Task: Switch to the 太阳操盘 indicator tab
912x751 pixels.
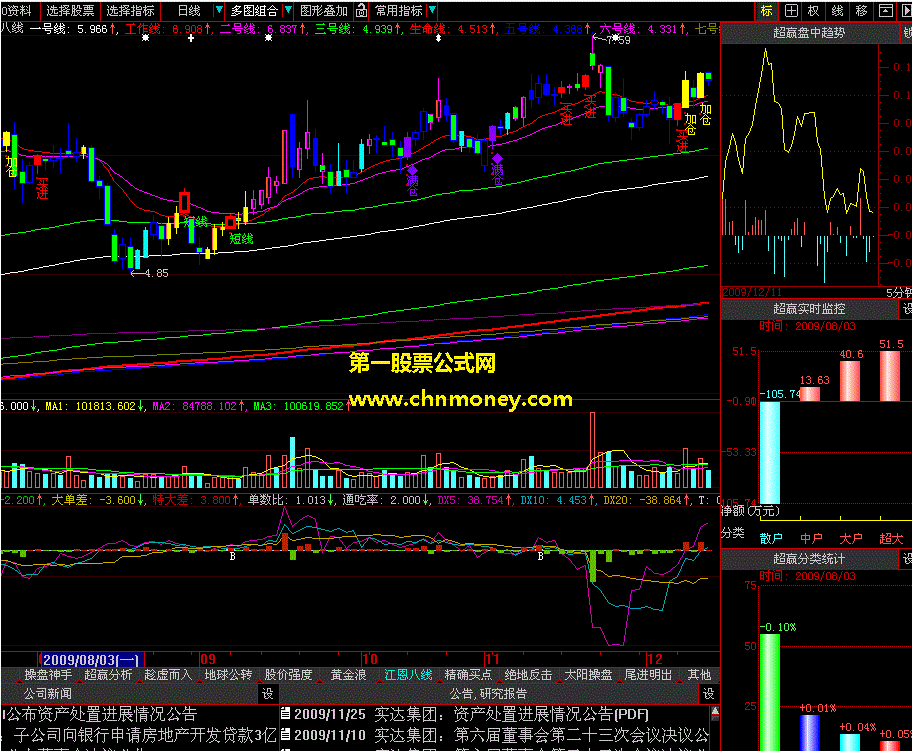Action: (588, 675)
